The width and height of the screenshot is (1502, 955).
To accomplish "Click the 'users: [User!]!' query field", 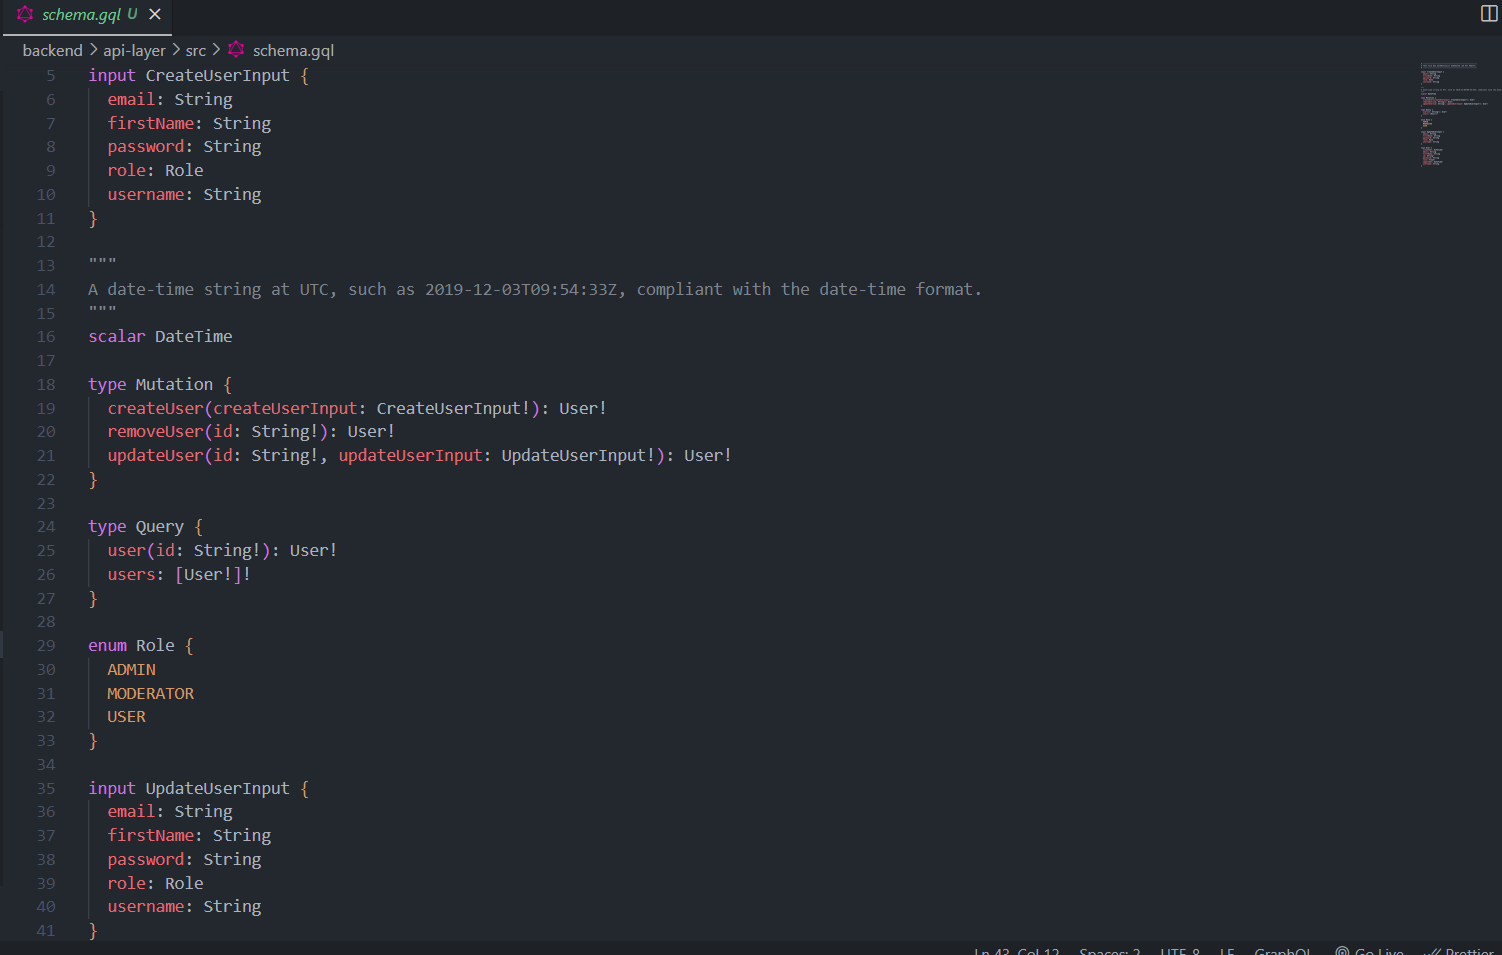I will coord(179,574).
